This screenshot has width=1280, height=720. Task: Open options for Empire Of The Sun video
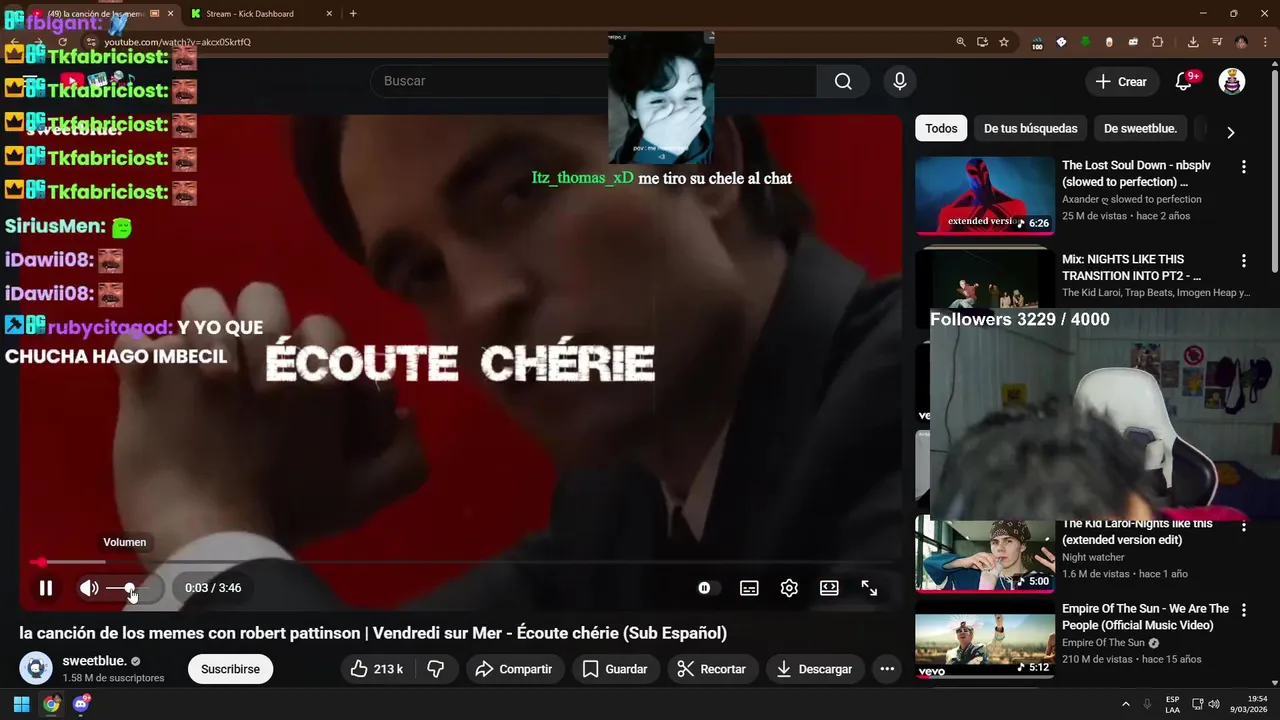pos(1244,610)
